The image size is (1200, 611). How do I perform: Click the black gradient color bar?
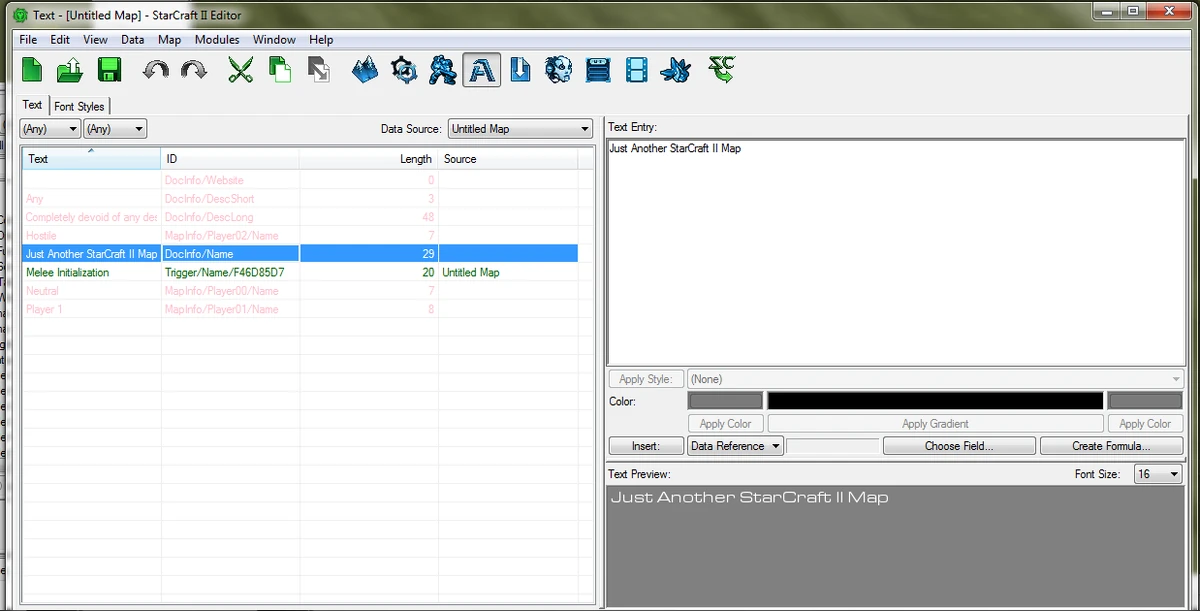coord(934,399)
